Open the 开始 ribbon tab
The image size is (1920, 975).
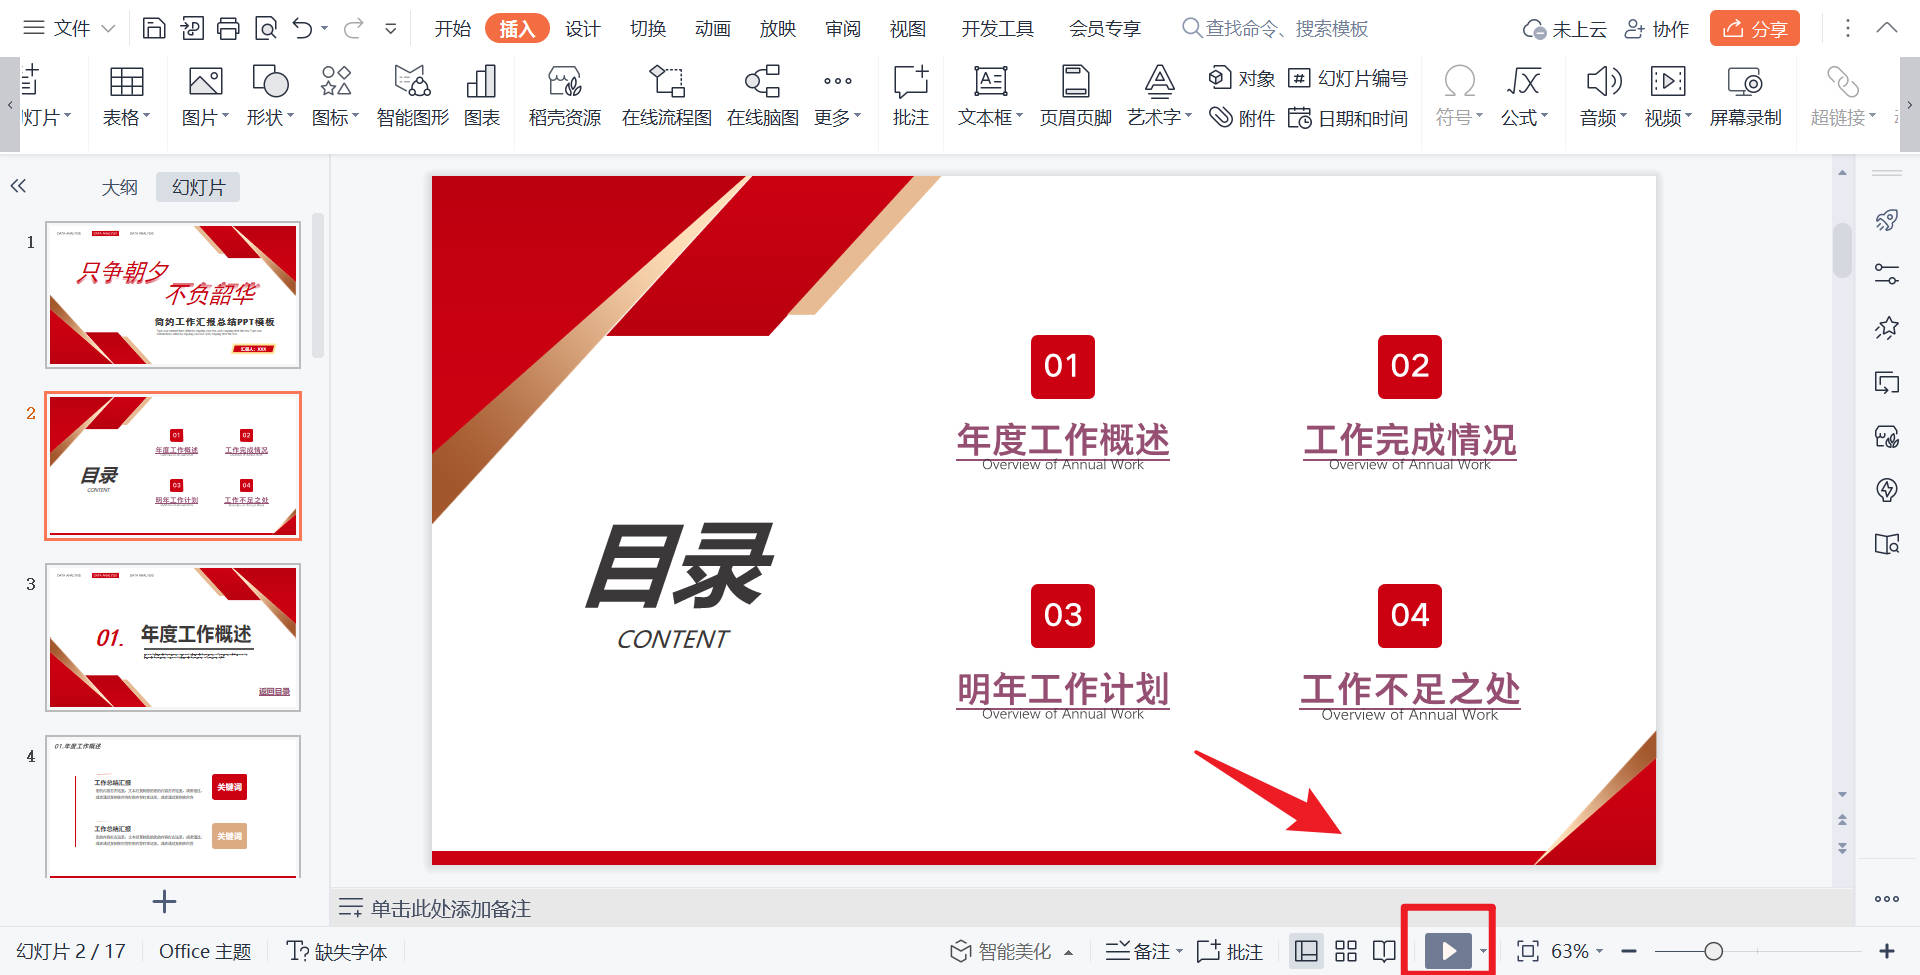point(452,28)
